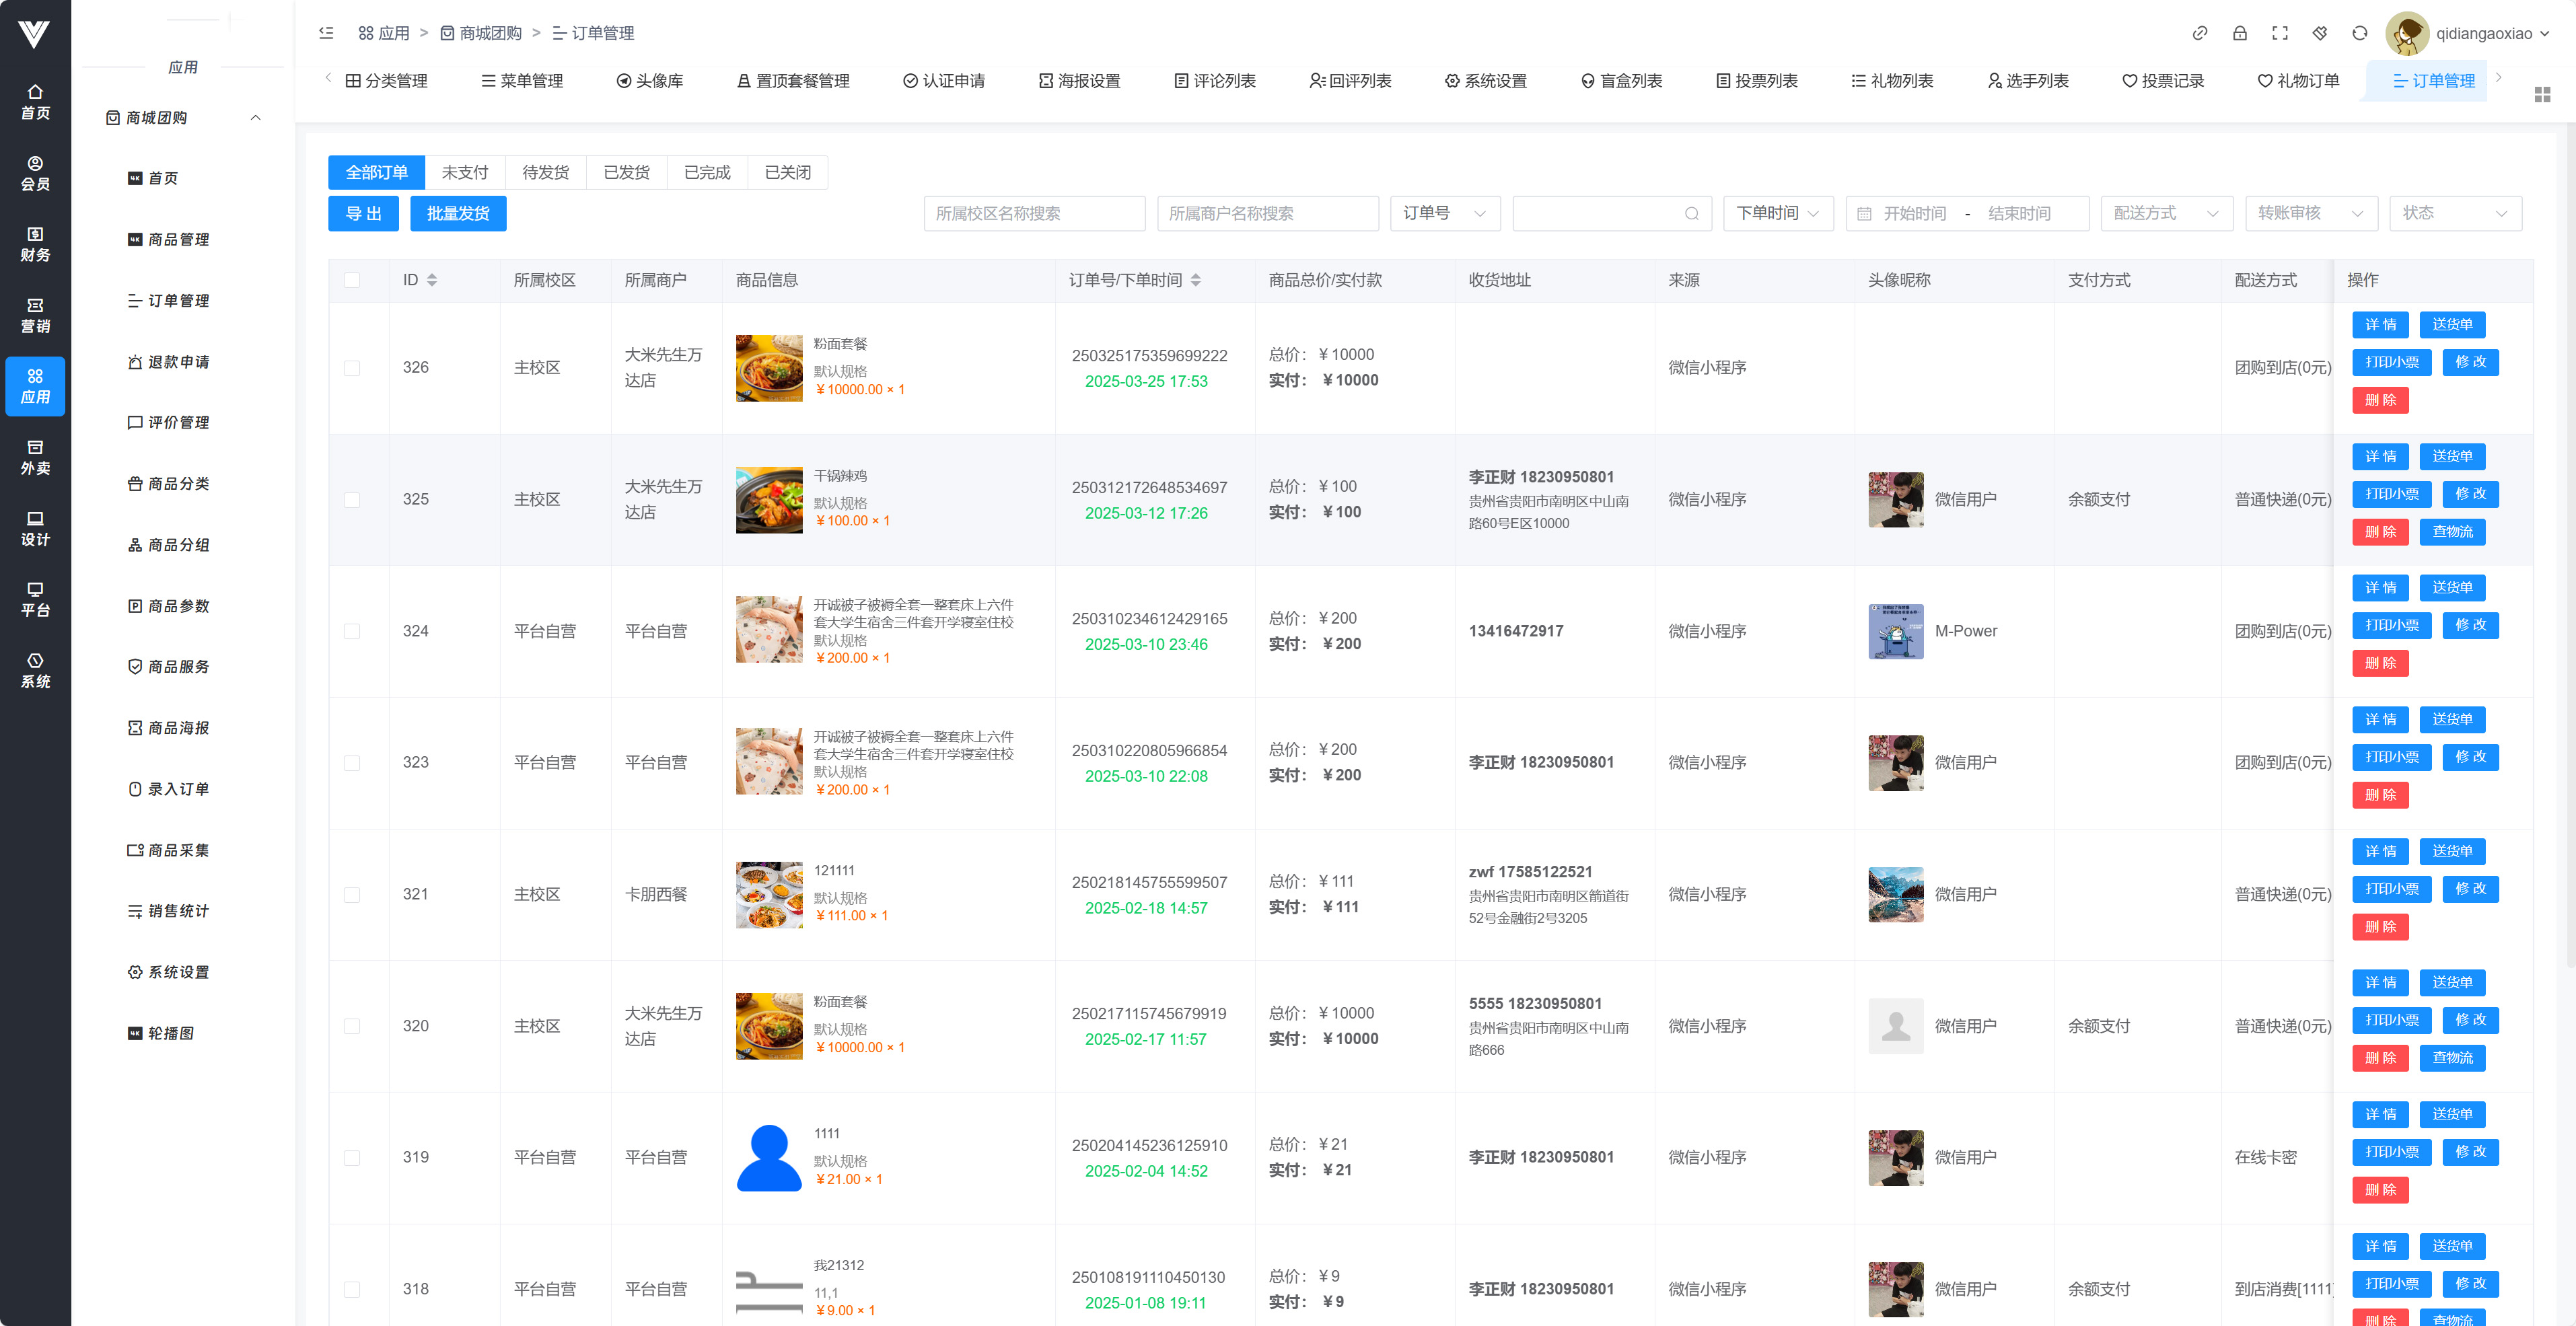Click the fullscreen toggle icon
2576x1326 pixels.
(x=2279, y=33)
